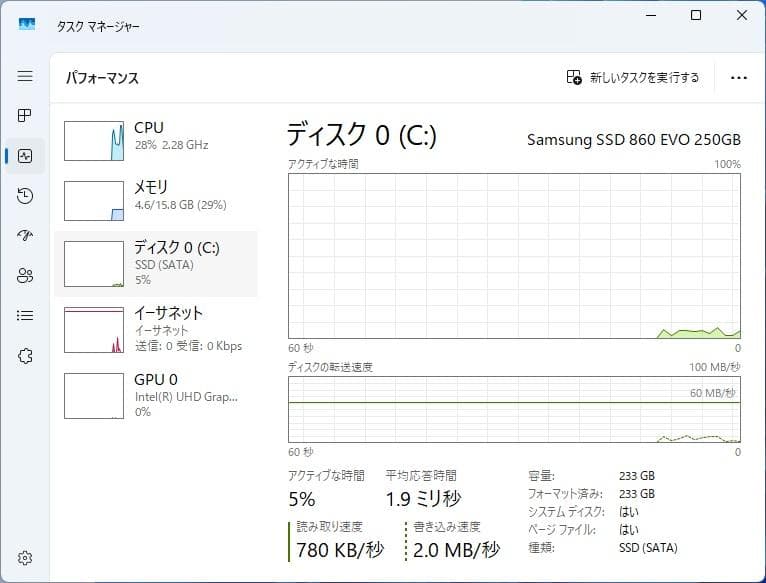Click Samsung SSD 860 EVO 250GB label
The image size is (766, 583).
click(x=634, y=140)
